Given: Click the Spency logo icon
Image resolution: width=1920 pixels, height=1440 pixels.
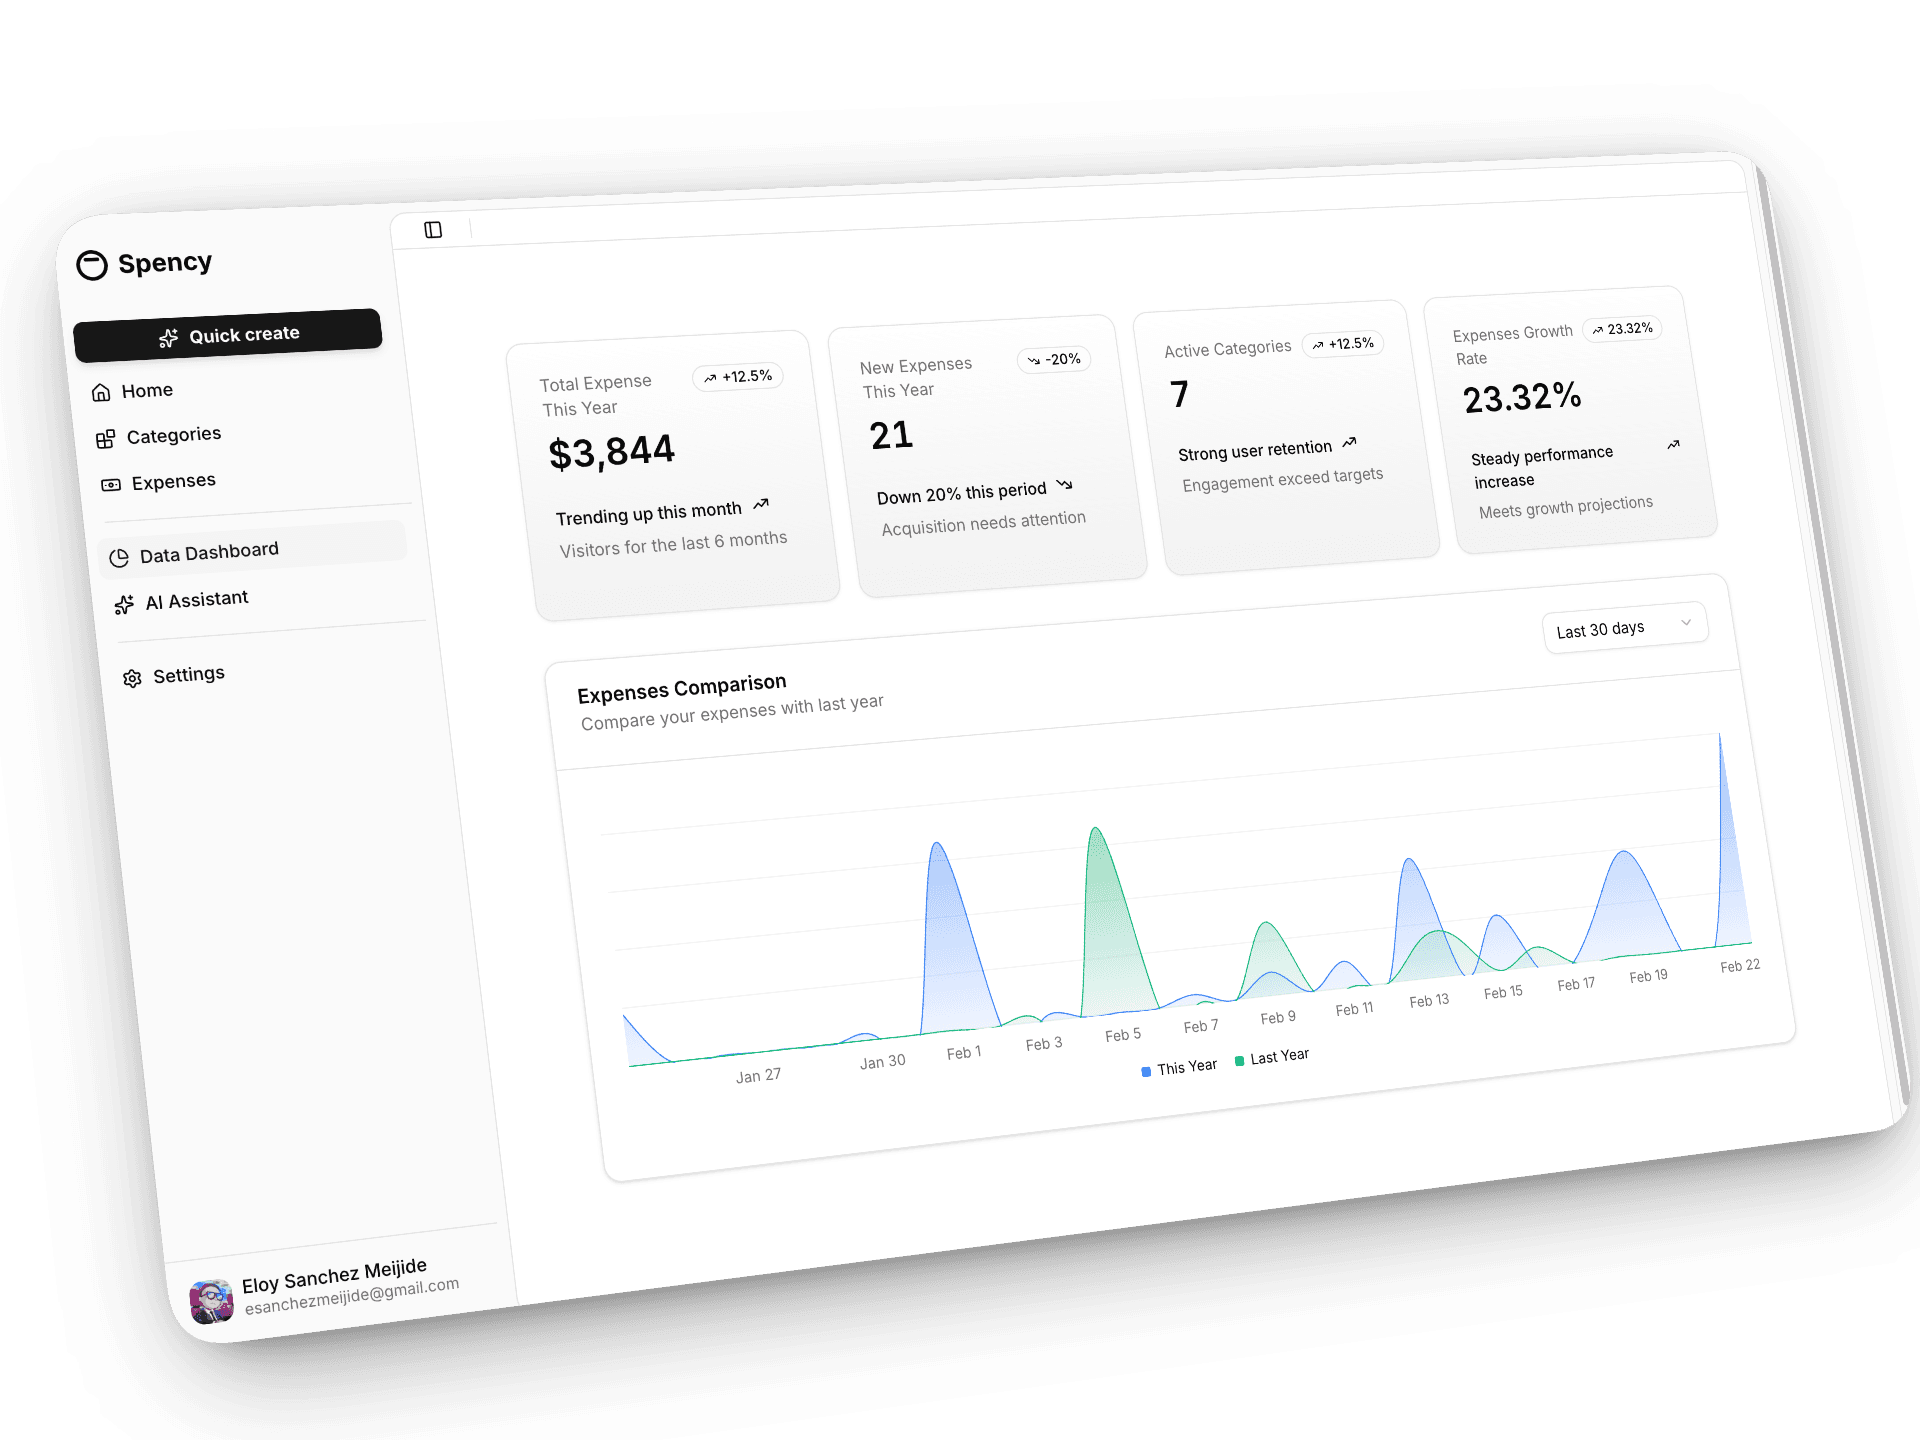Looking at the screenshot, I should 92,265.
